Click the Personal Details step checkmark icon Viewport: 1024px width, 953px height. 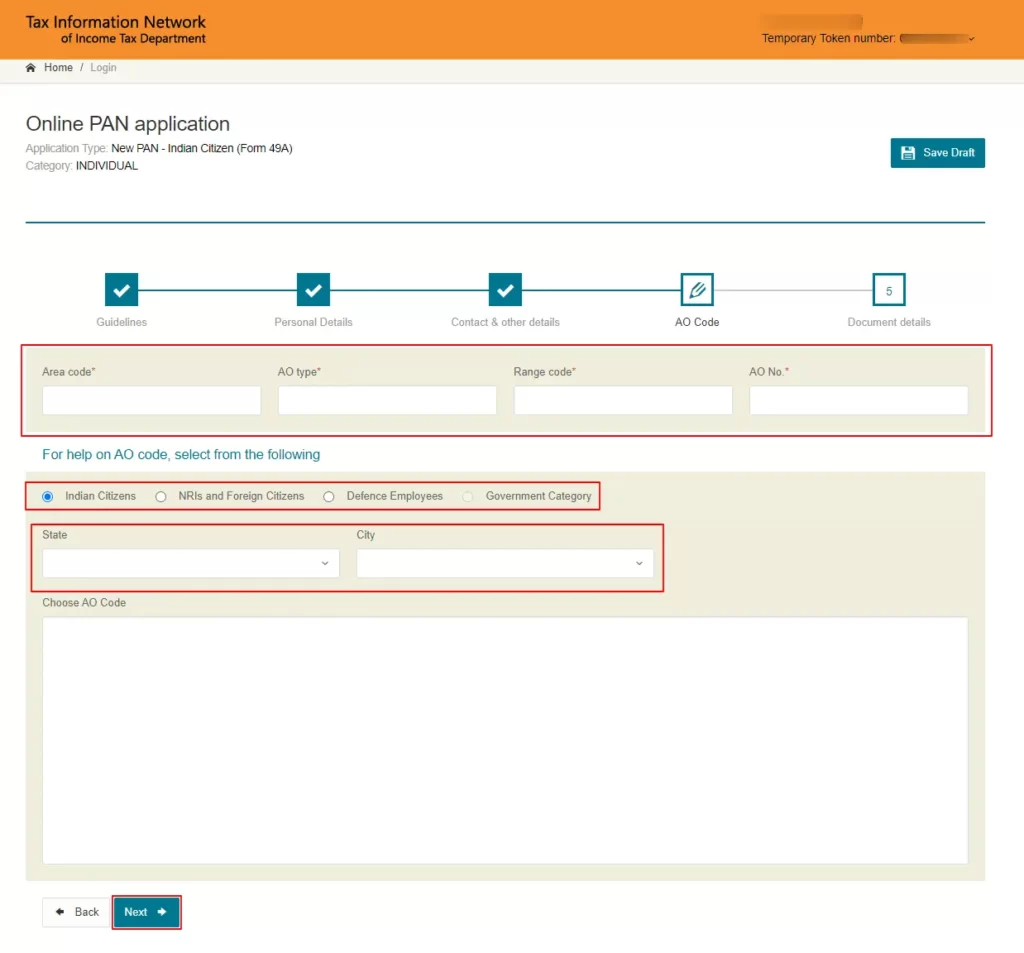(x=313, y=290)
